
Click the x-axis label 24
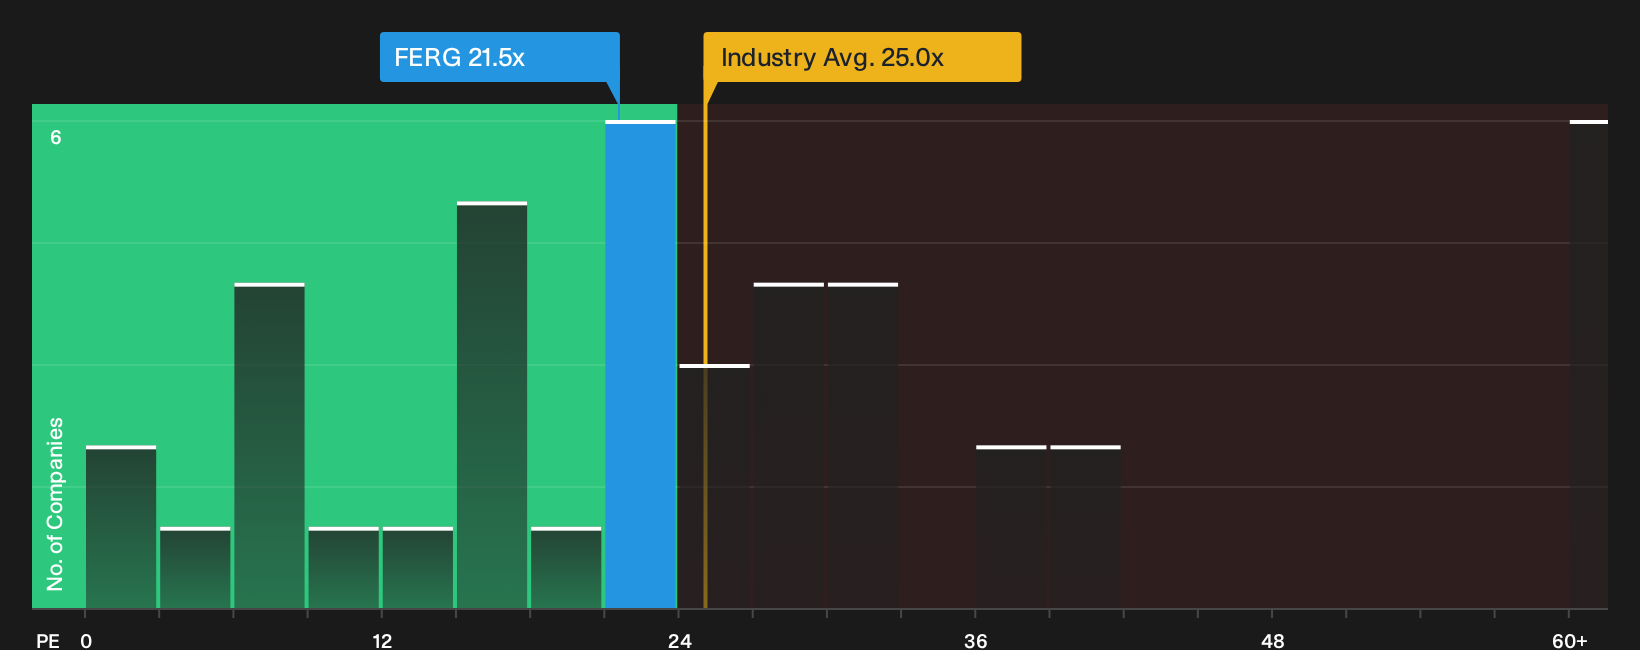679,640
